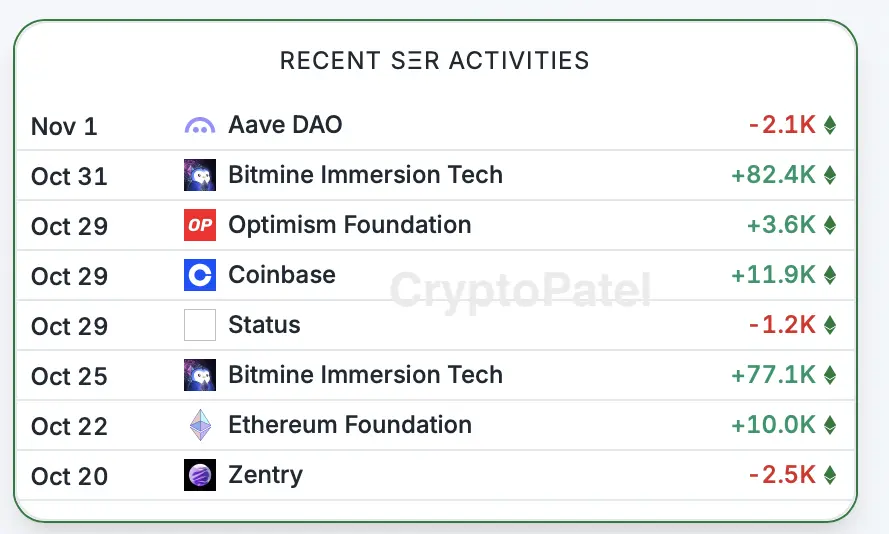Click the Aave DAO ghost icon
Screen dimensions: 889x534
pos(200,126)
